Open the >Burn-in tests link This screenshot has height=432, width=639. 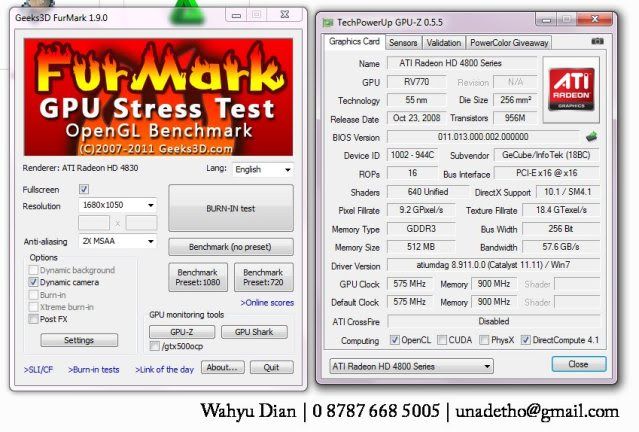[x=94, y=370]
